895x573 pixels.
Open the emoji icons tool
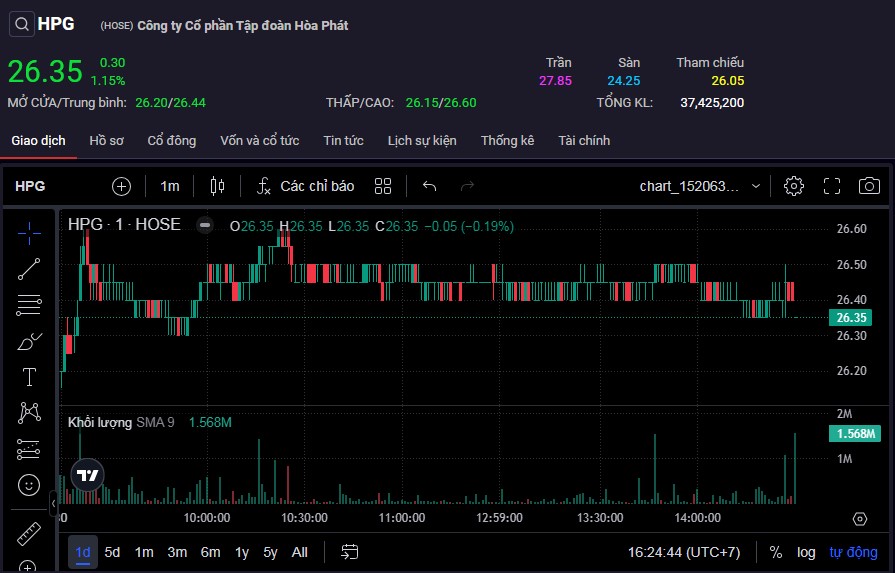pyautogui.click(x=29, y=485)
